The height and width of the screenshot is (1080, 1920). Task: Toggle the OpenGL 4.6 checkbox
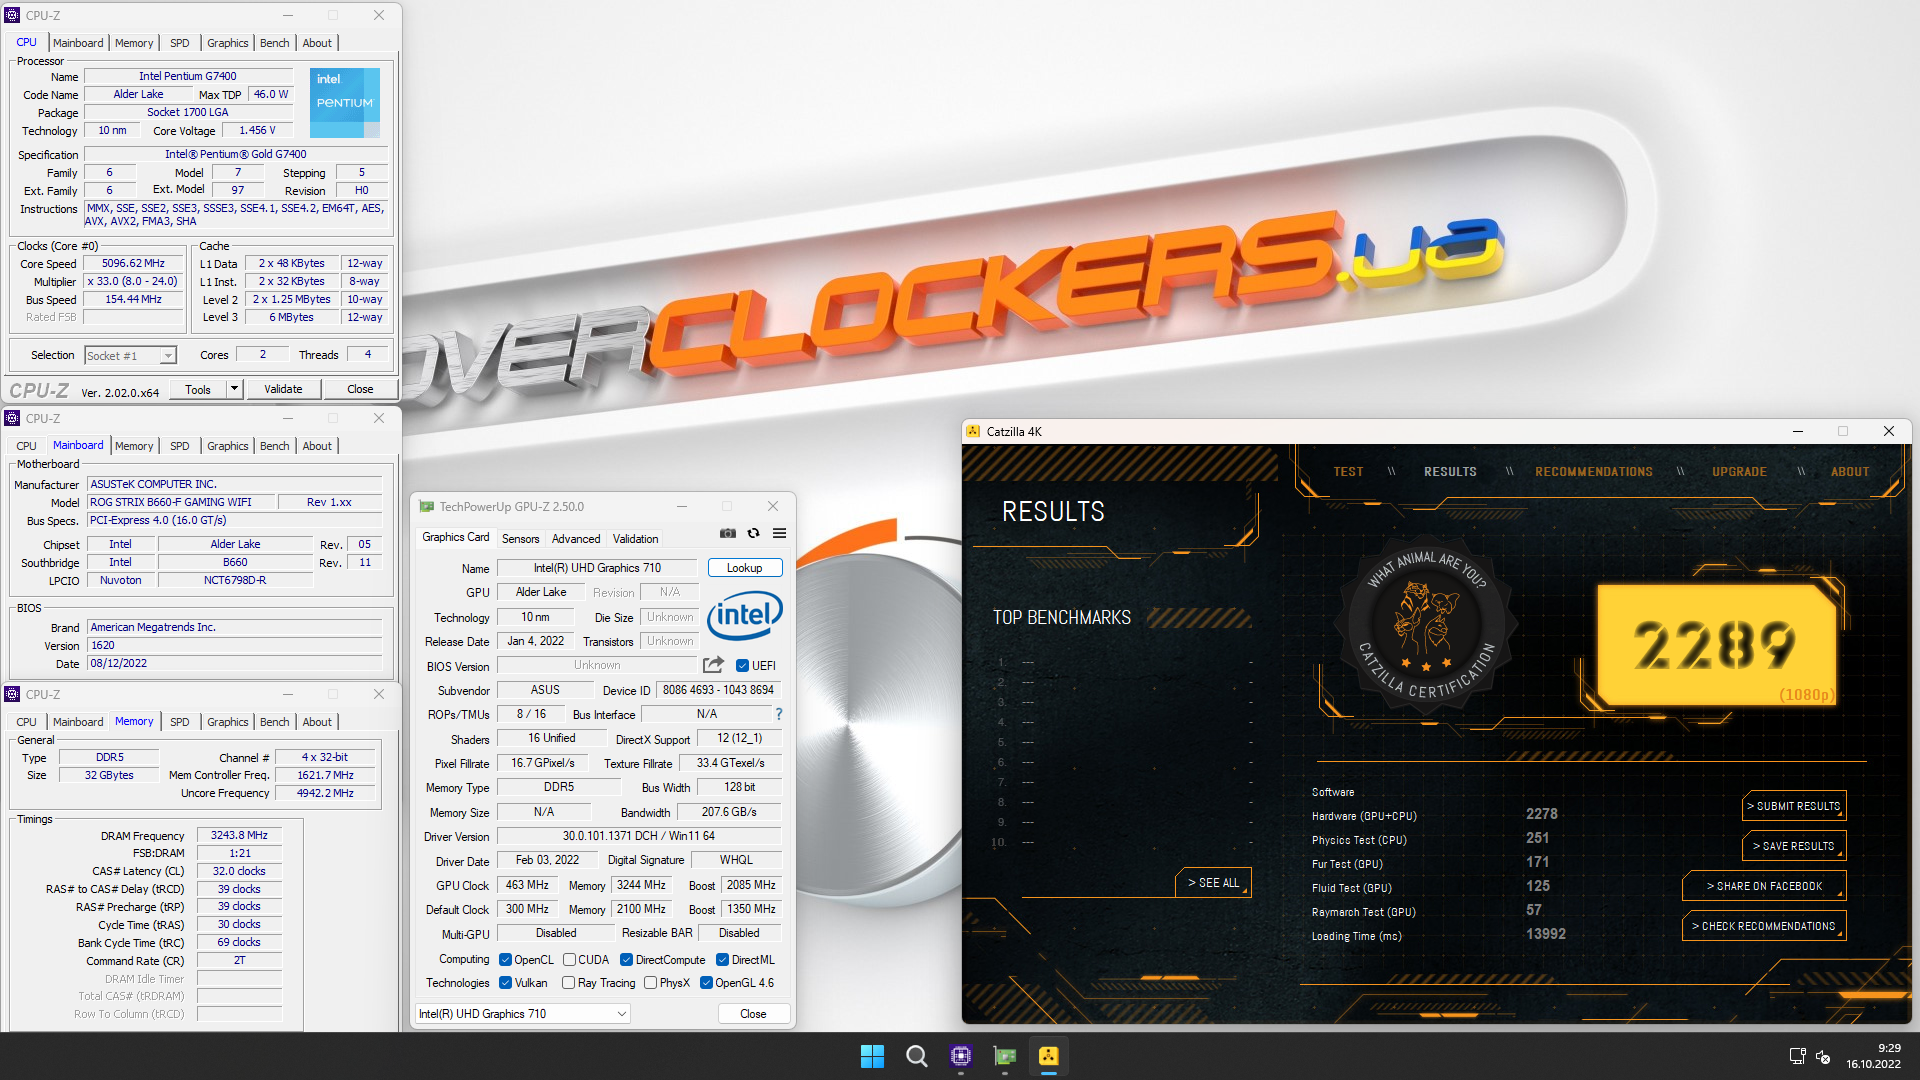(x=706, y=983)
